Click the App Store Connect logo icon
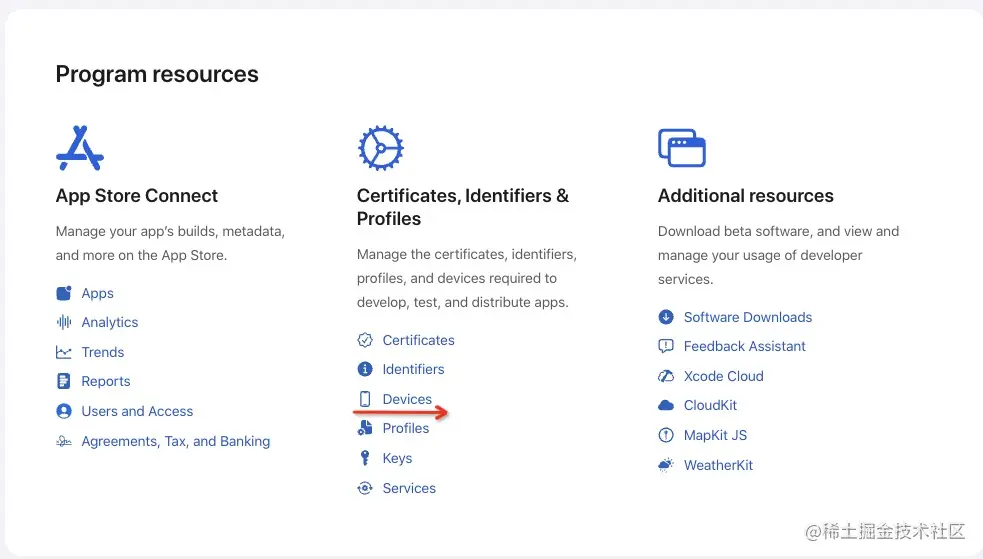The width and height of the screenshot is (983, 559). (x=80, y=148)
